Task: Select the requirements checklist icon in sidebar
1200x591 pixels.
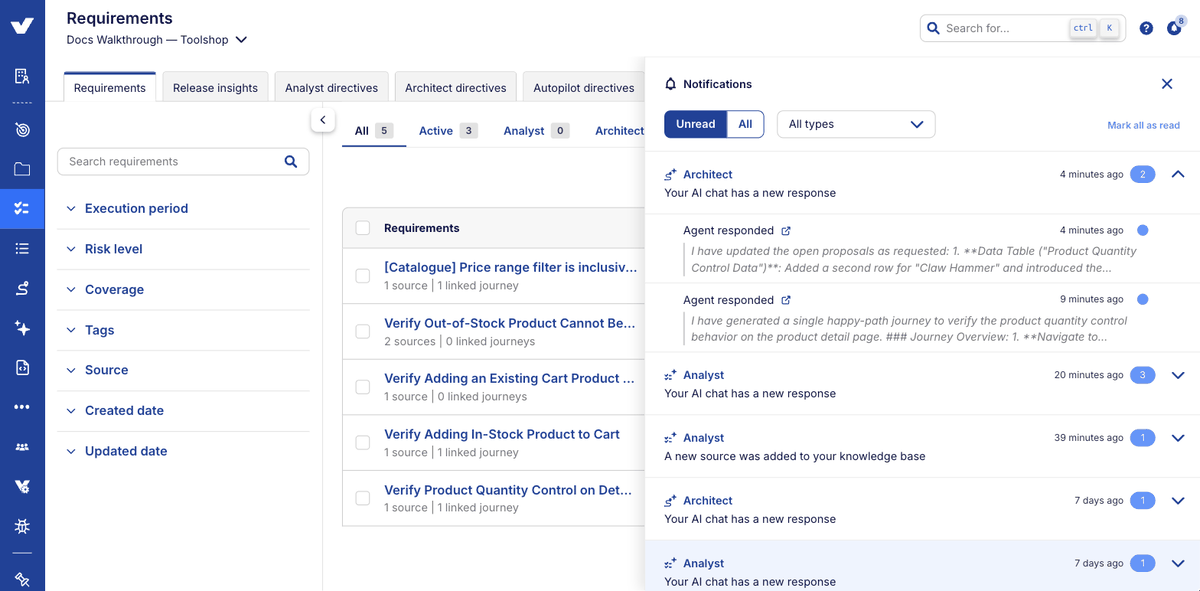Action: (x=22, y=209)
